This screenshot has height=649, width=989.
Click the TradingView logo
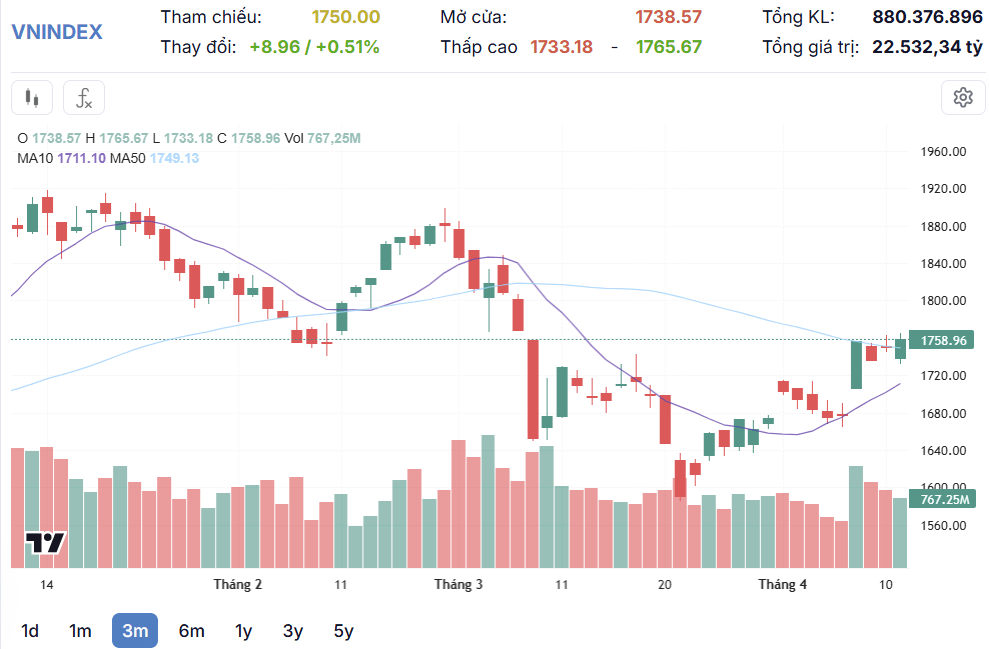45,543
